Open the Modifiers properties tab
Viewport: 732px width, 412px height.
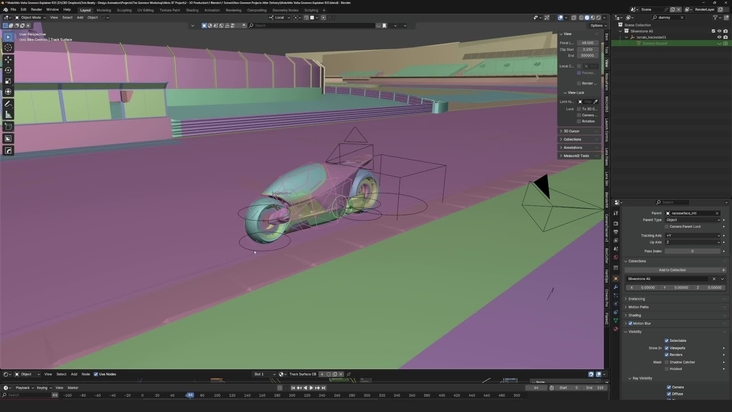(x=616, y=287)
